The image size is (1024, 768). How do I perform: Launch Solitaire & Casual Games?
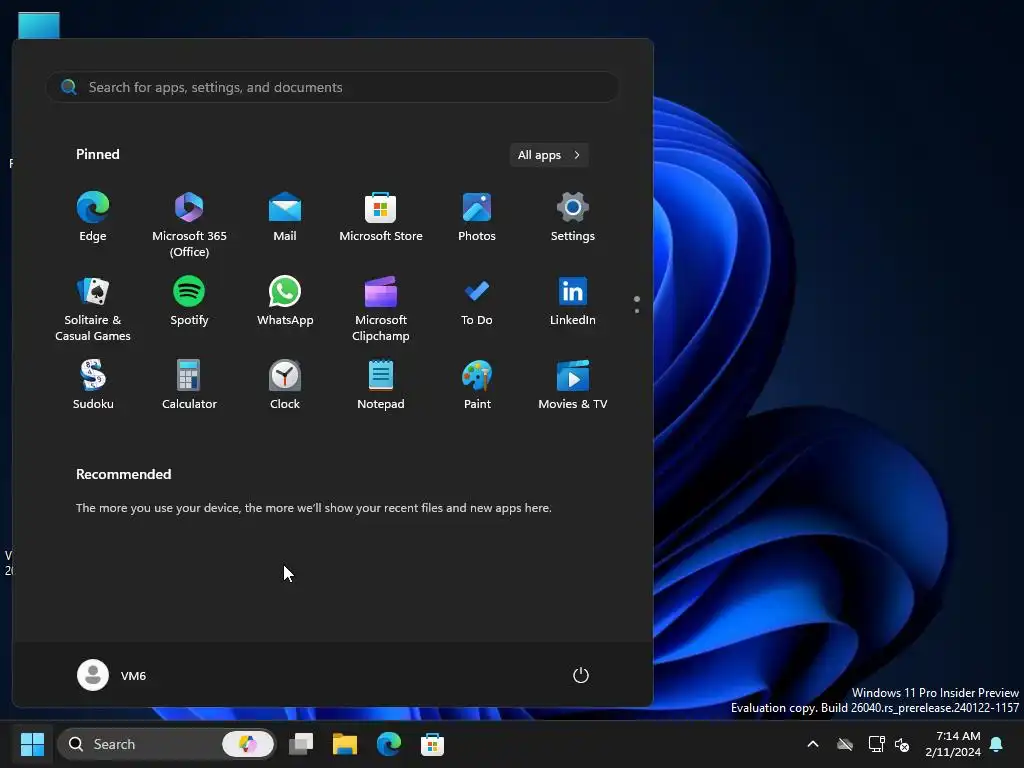point(93,308)
